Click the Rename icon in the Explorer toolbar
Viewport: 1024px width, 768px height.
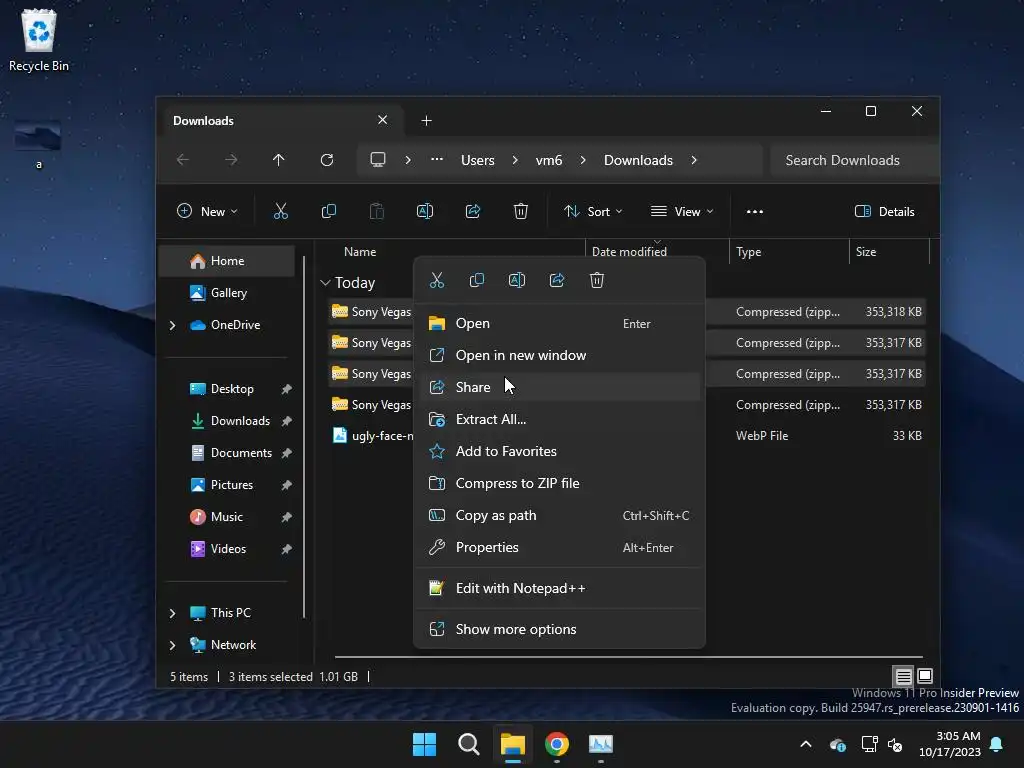tap(424, 211)
